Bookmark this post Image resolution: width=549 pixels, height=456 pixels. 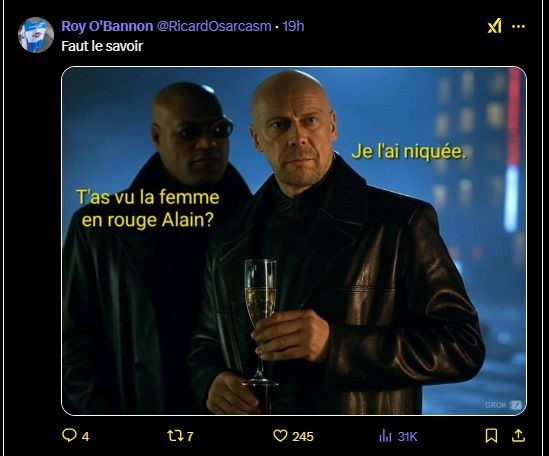pos(491,436)
